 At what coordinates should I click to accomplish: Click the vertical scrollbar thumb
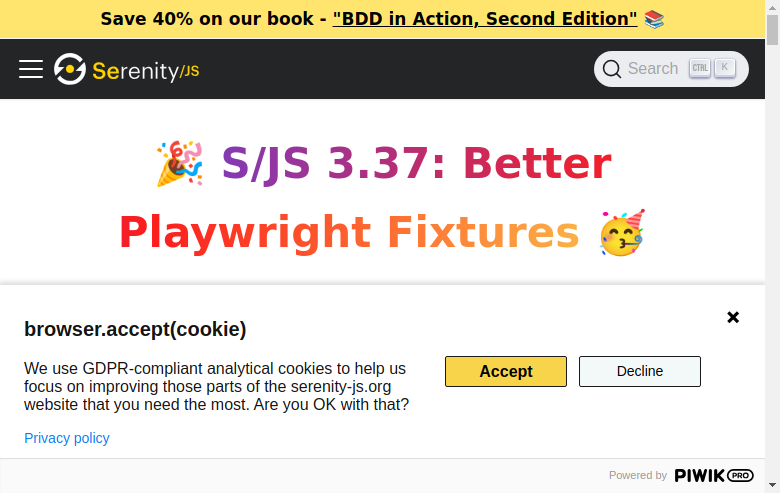pyautogui.click(x=772, y=30)
